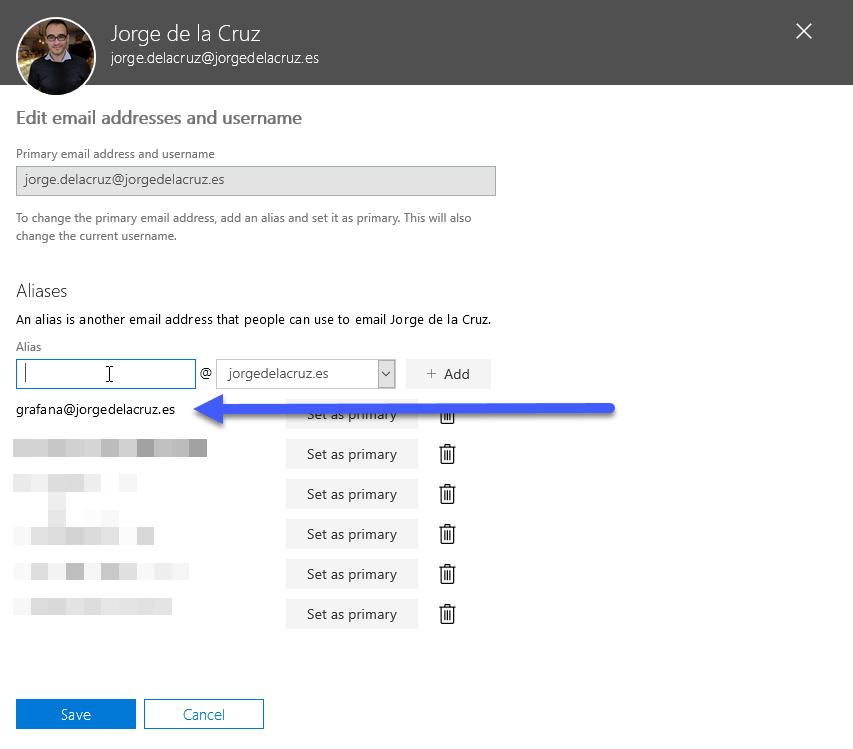Set the fourth alias as primary
Viewport: 853px width, 749px height.
(x=352, y=534)
